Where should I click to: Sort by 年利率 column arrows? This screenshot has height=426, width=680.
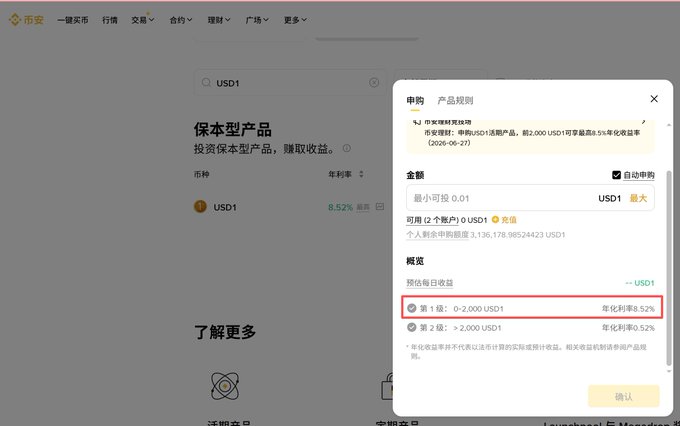[361, 174]
